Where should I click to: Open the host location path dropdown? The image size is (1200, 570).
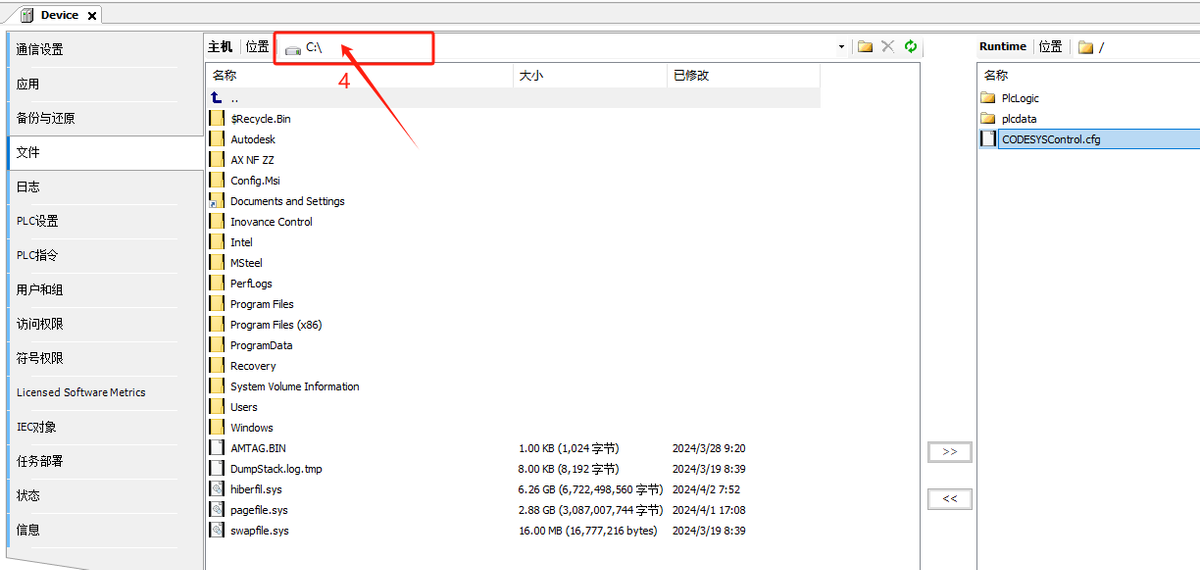pos(842,47)
